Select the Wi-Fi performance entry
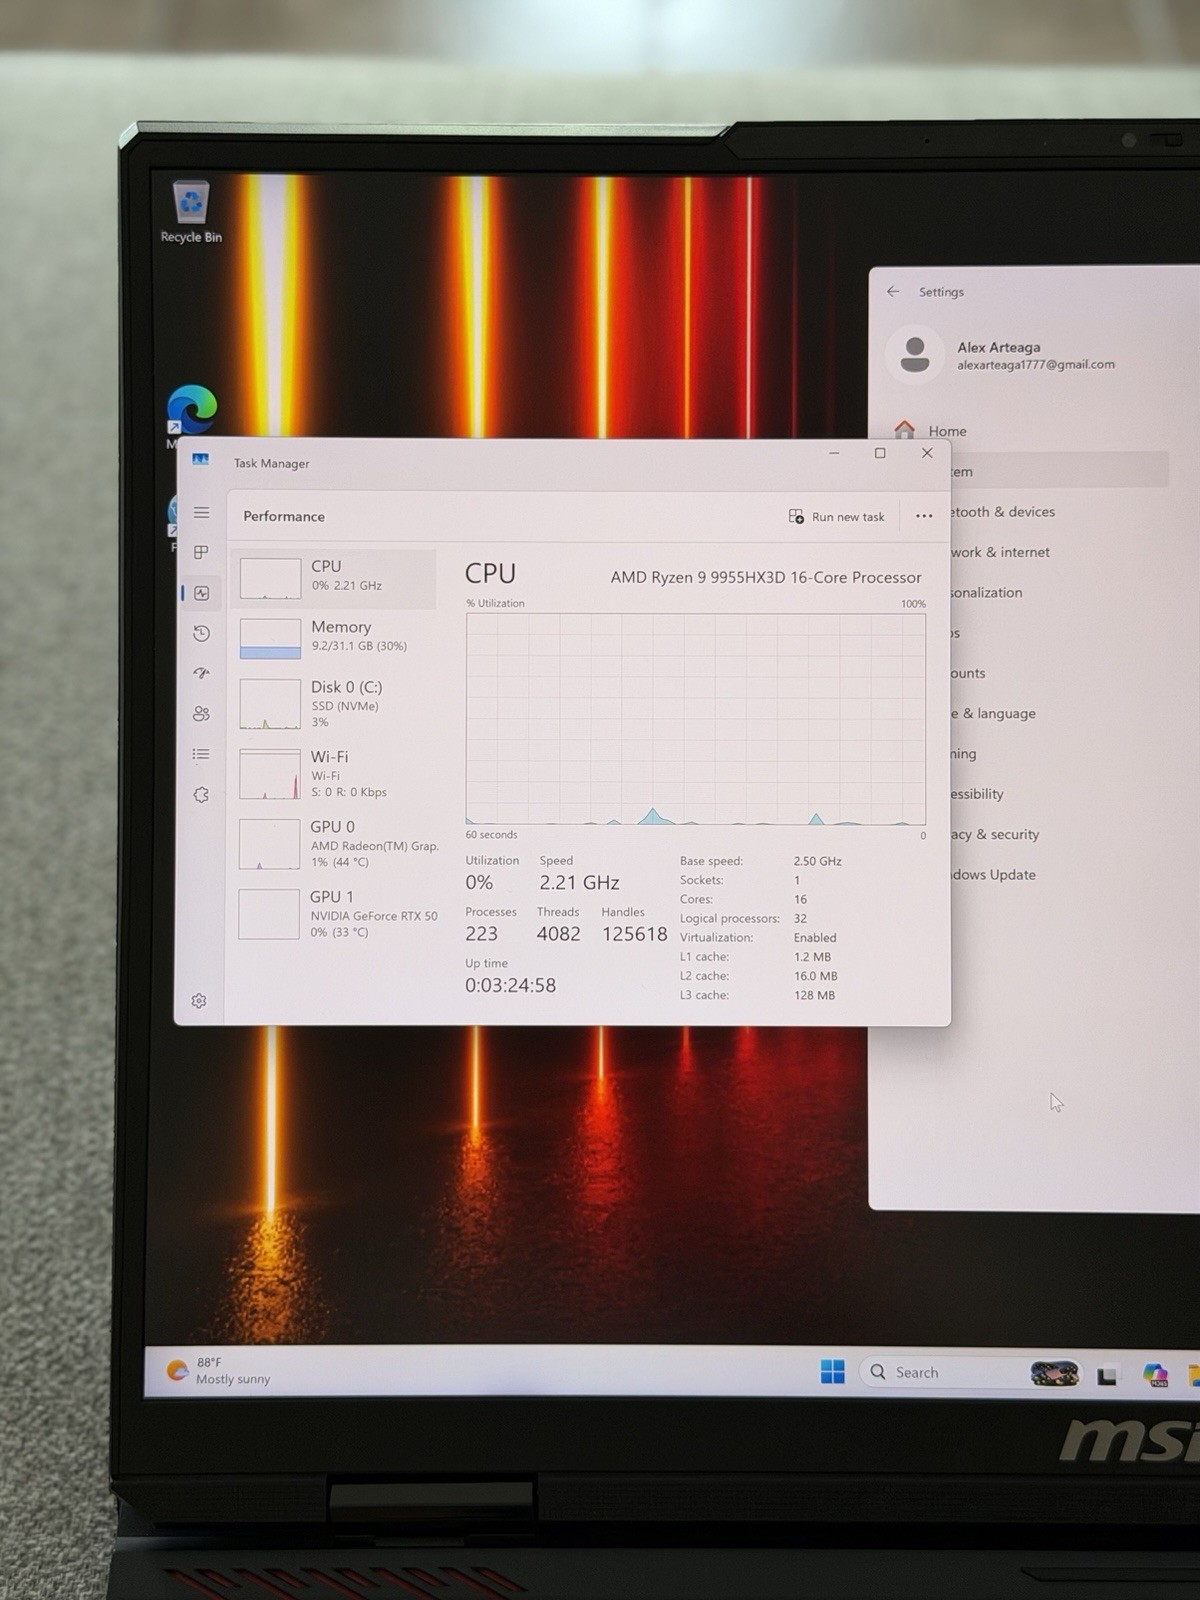The image size is (1200, 1600). [x=334, y=774]
